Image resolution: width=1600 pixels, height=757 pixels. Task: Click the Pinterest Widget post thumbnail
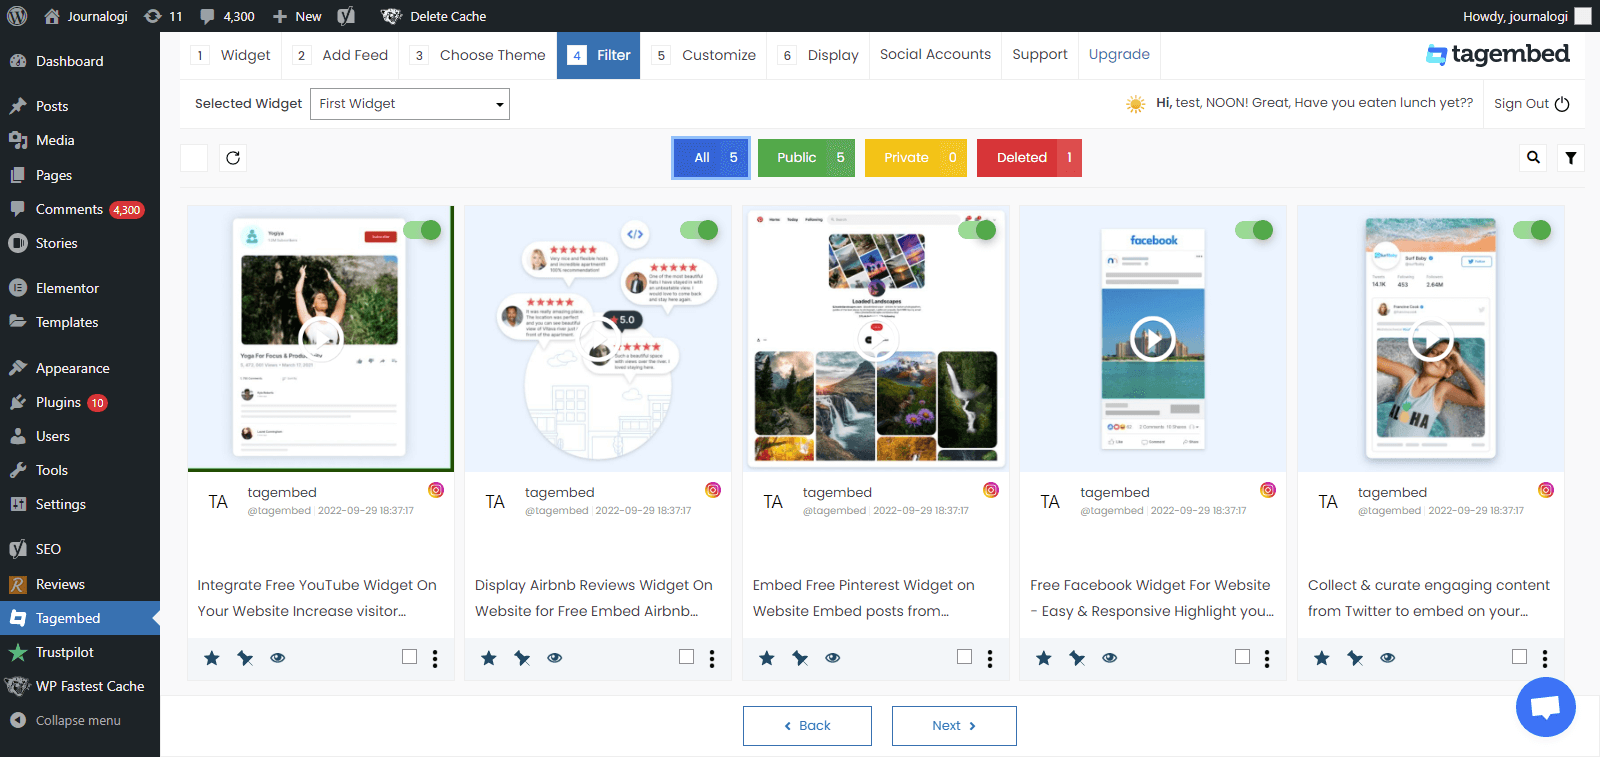876,339
